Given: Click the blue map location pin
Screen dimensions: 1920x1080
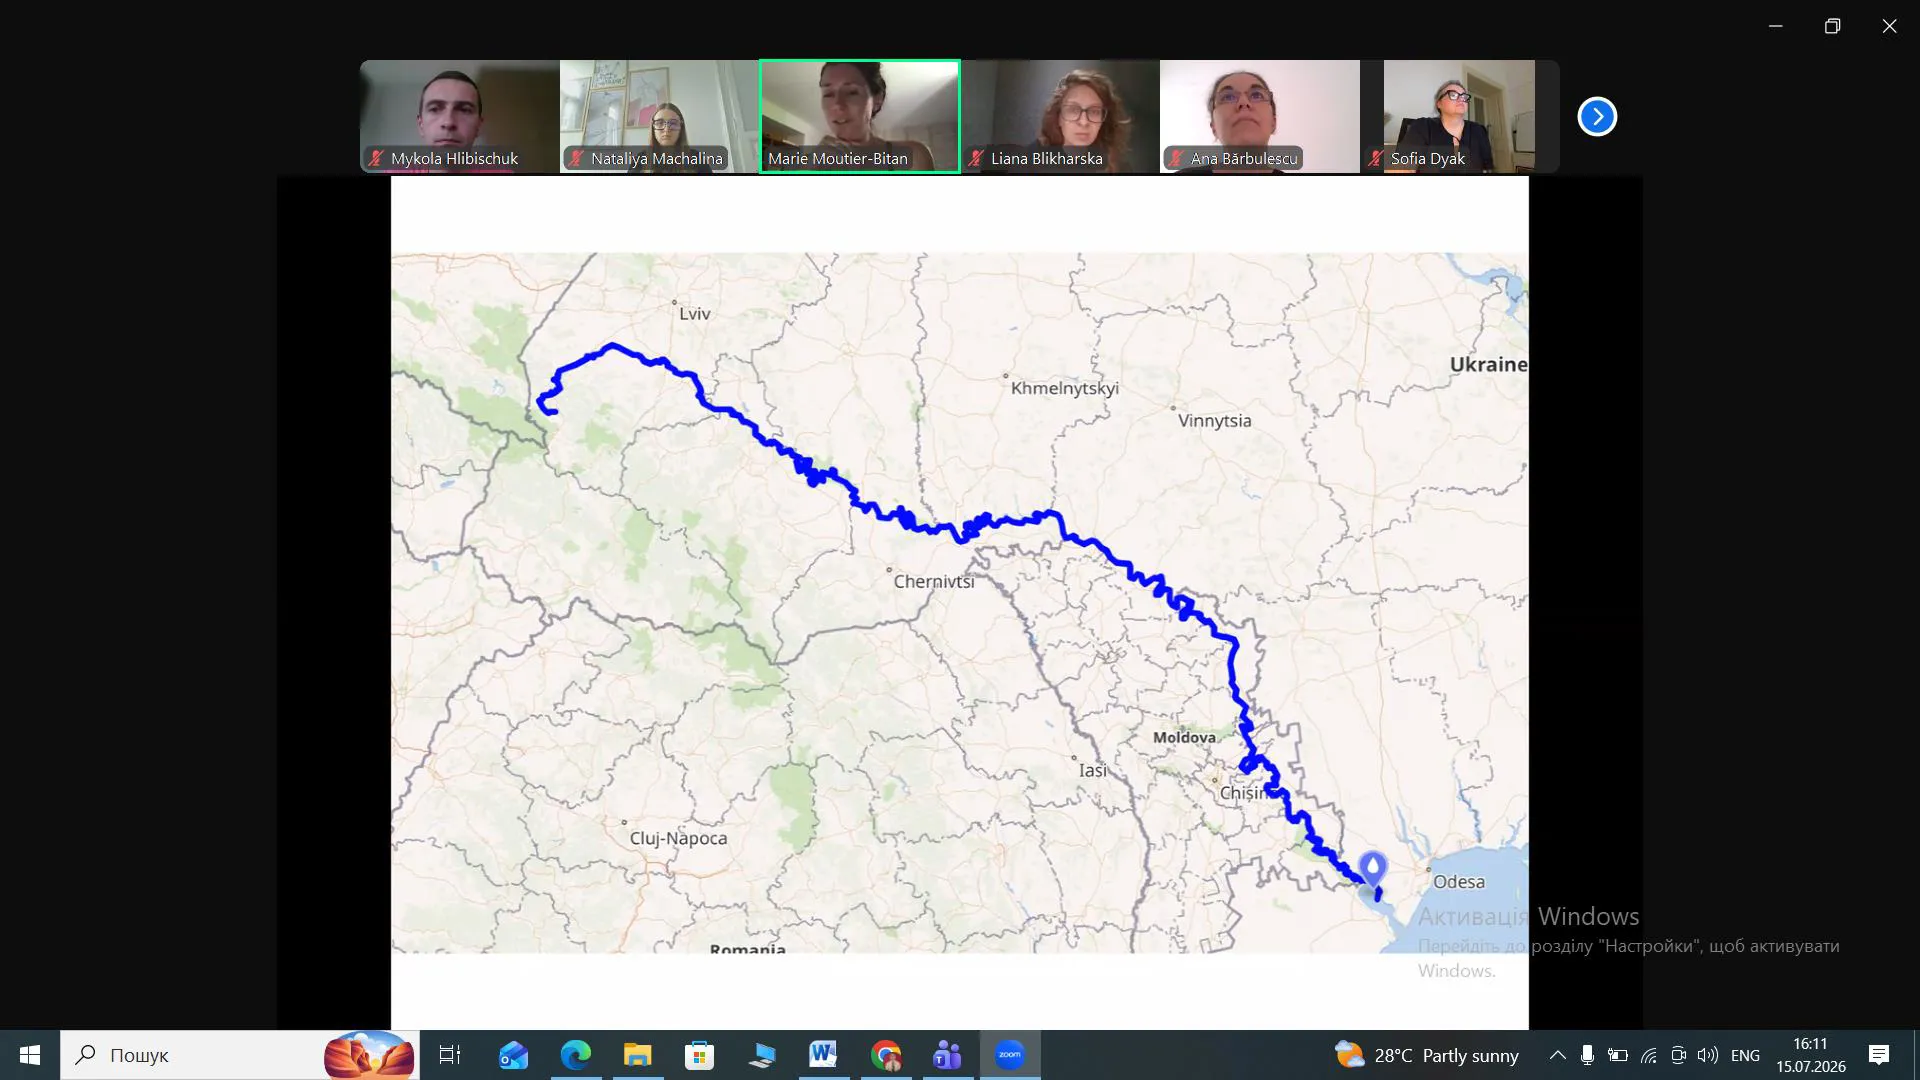Looking at the screenshot, I should [1373, 868].
